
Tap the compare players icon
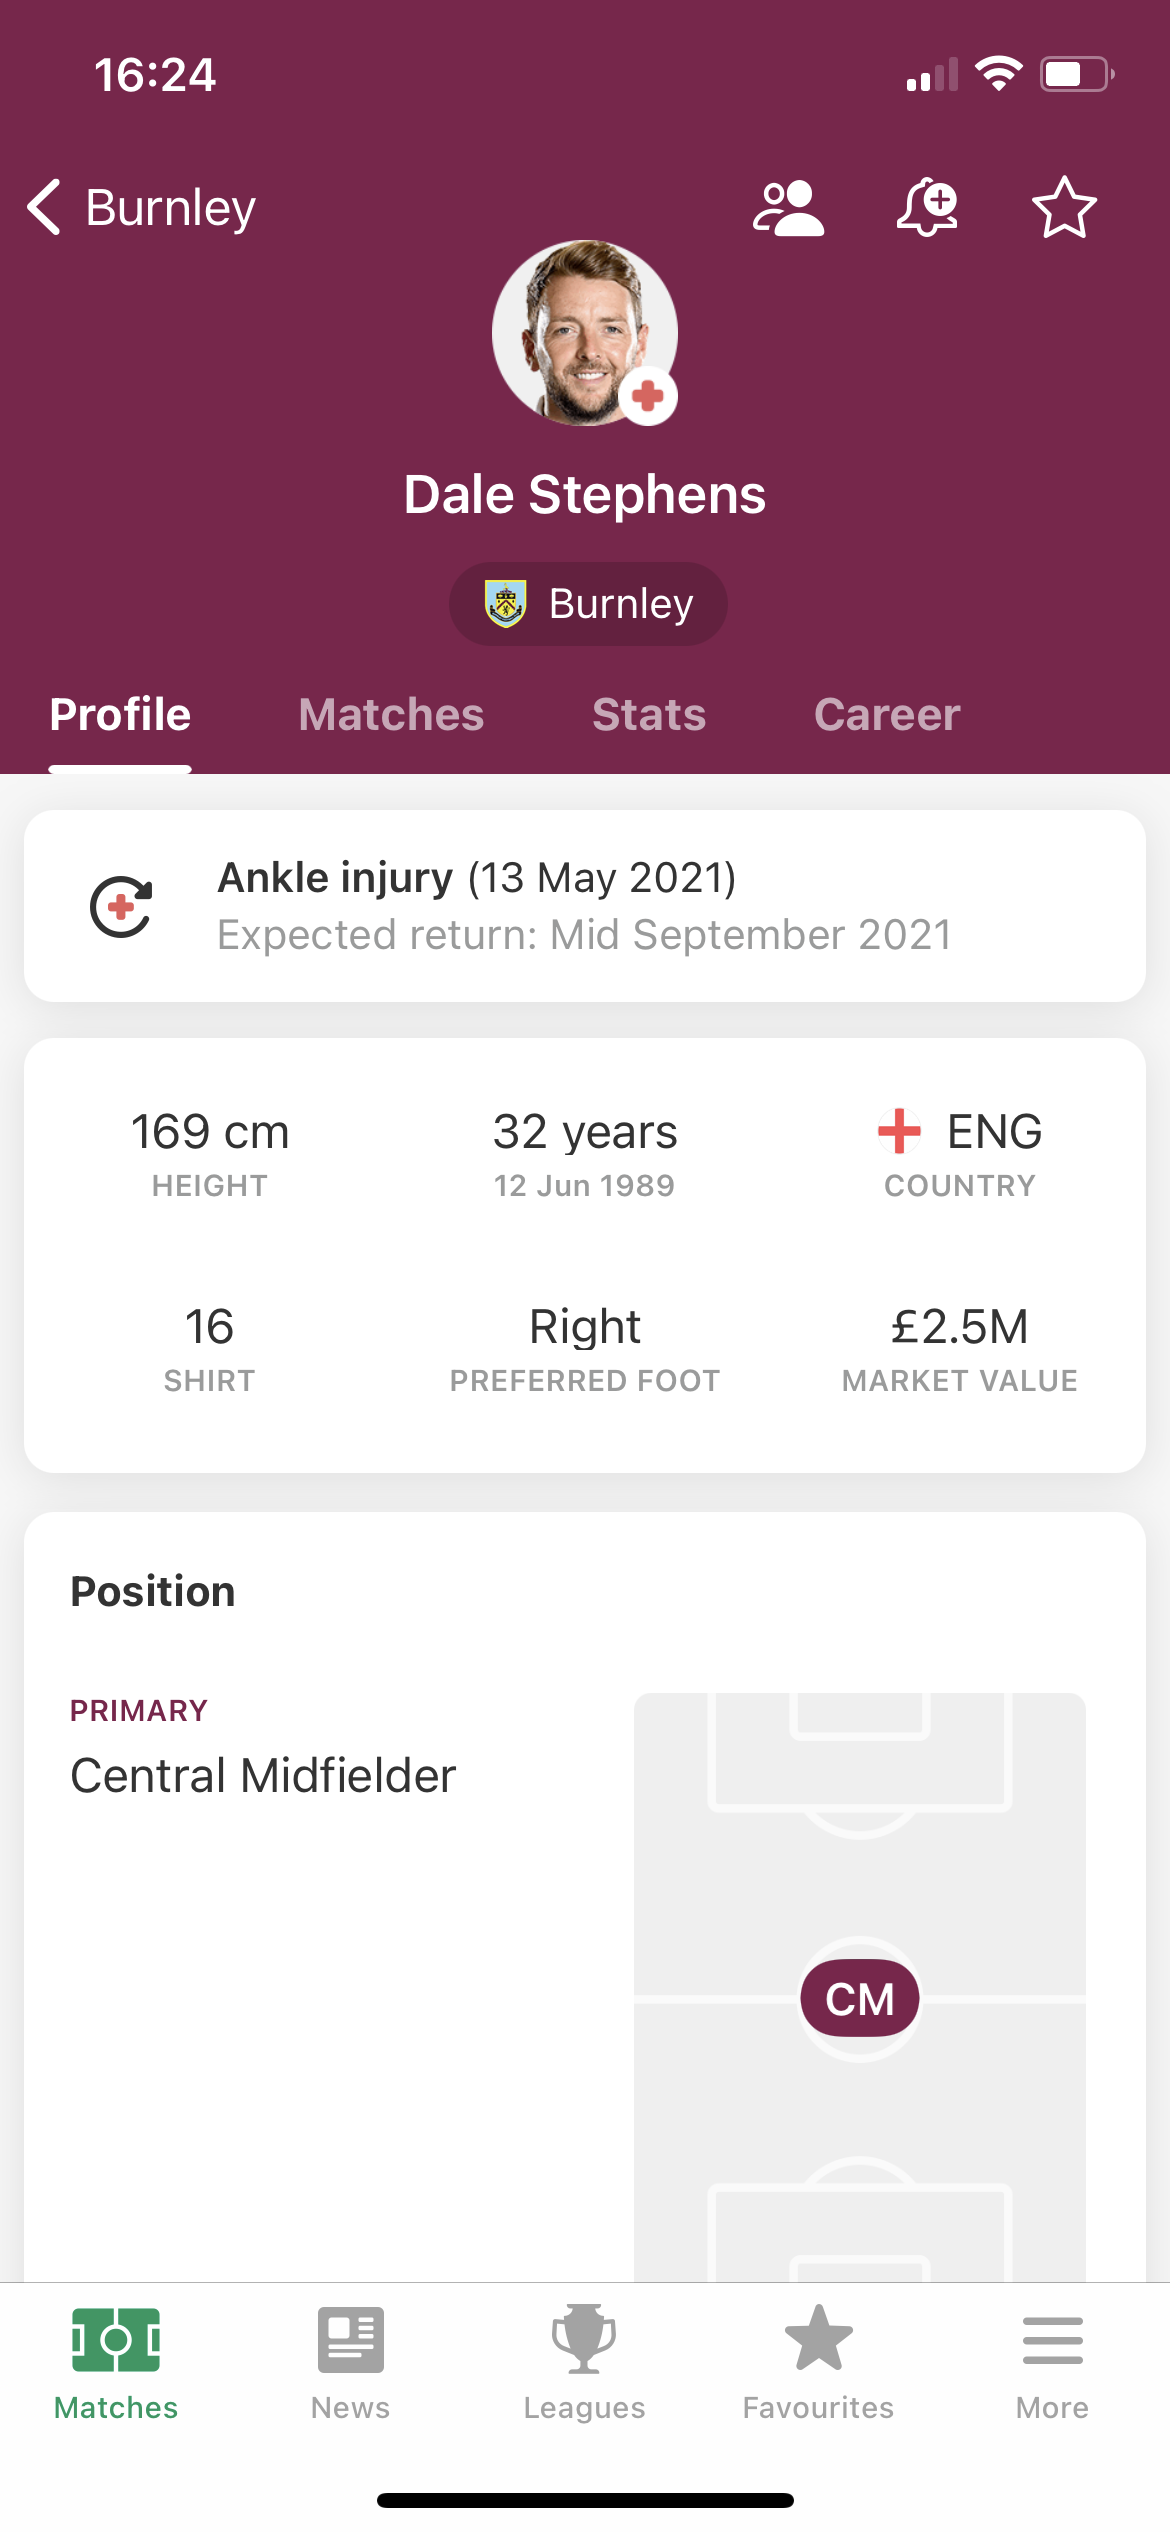pos(788,208)
